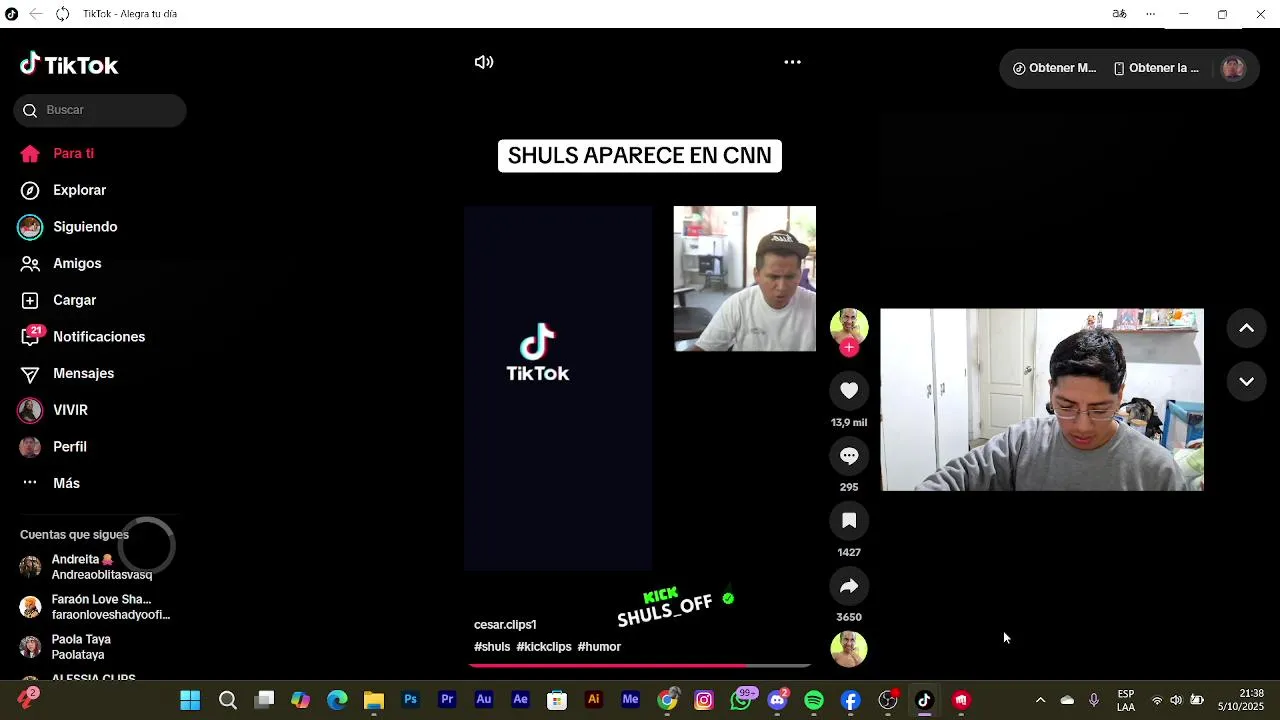Reload the page with refresh icon

(x=62, y=14)
